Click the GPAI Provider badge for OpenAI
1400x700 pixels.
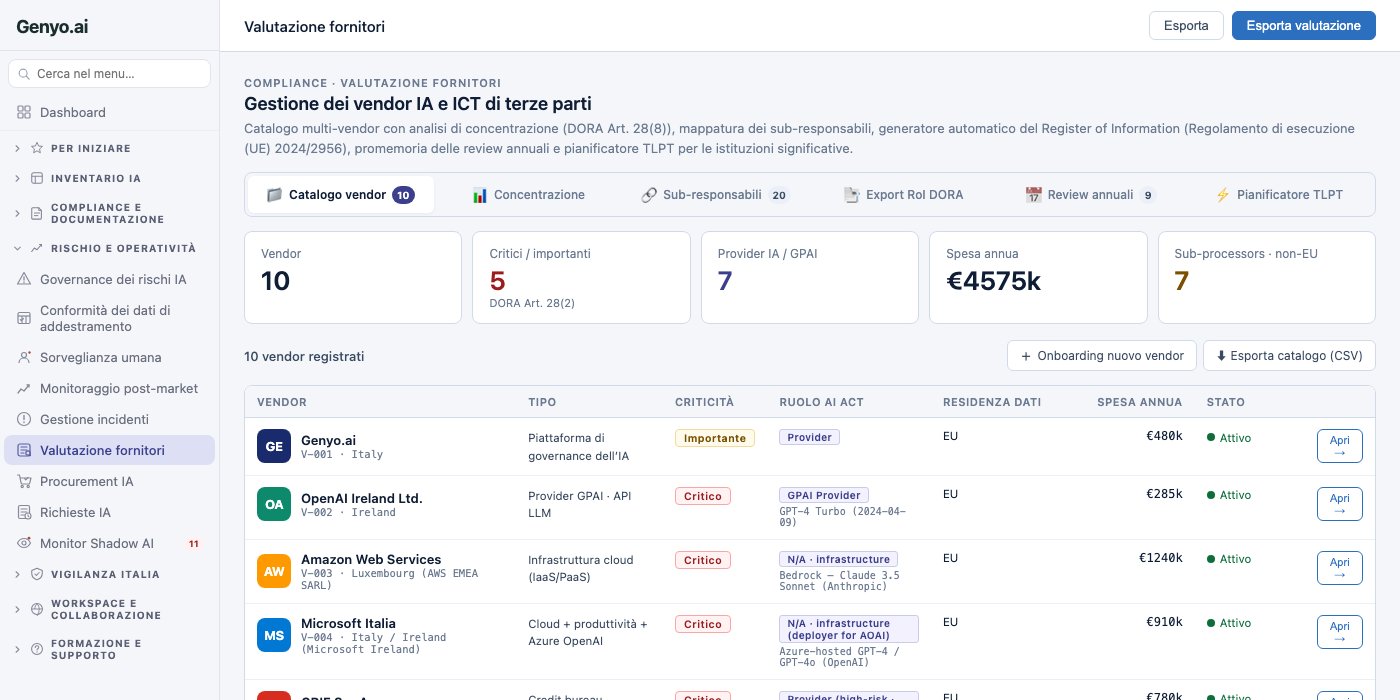pos(824,495)
